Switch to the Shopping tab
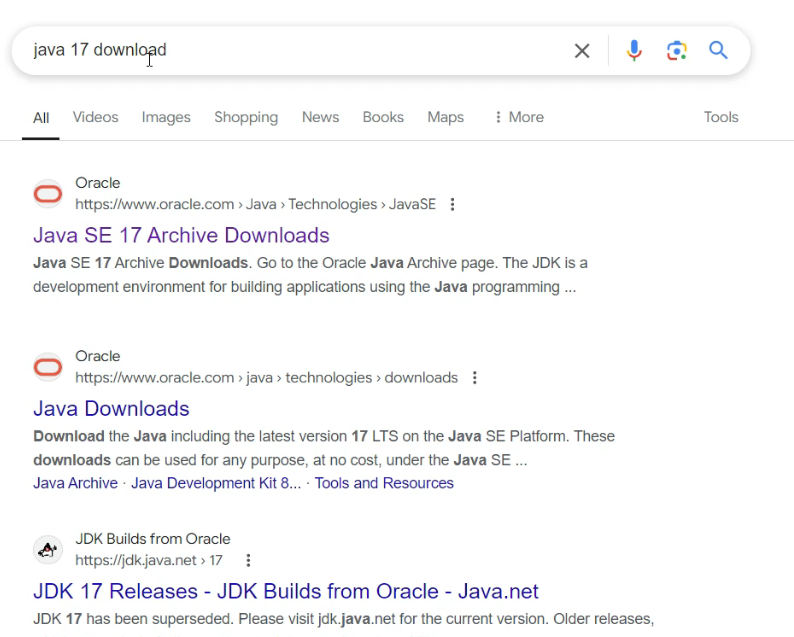 pyautogui.click(x=246, y=117)
